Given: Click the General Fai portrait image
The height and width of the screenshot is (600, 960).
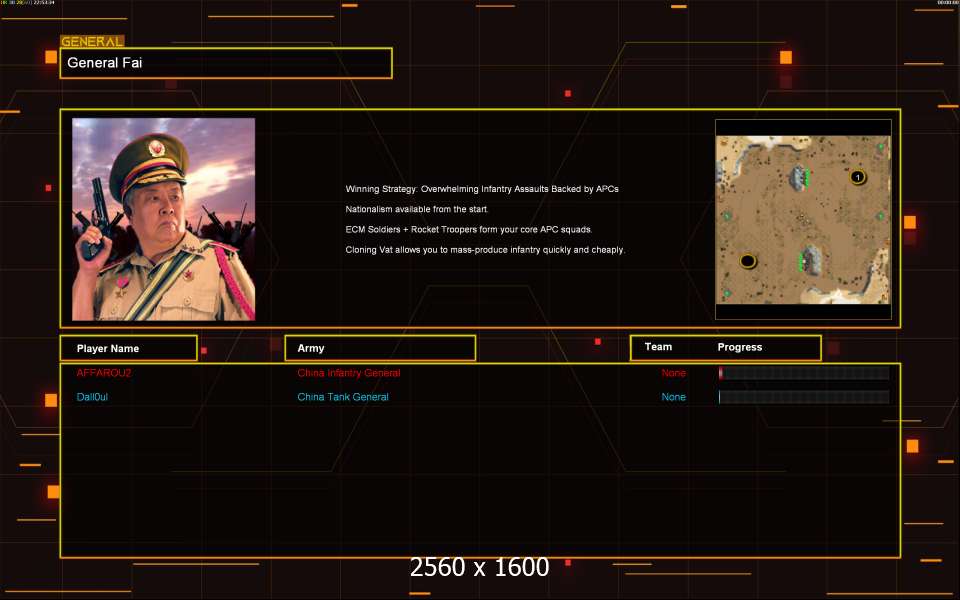Looking at the screenshot, I should (163, 219).
